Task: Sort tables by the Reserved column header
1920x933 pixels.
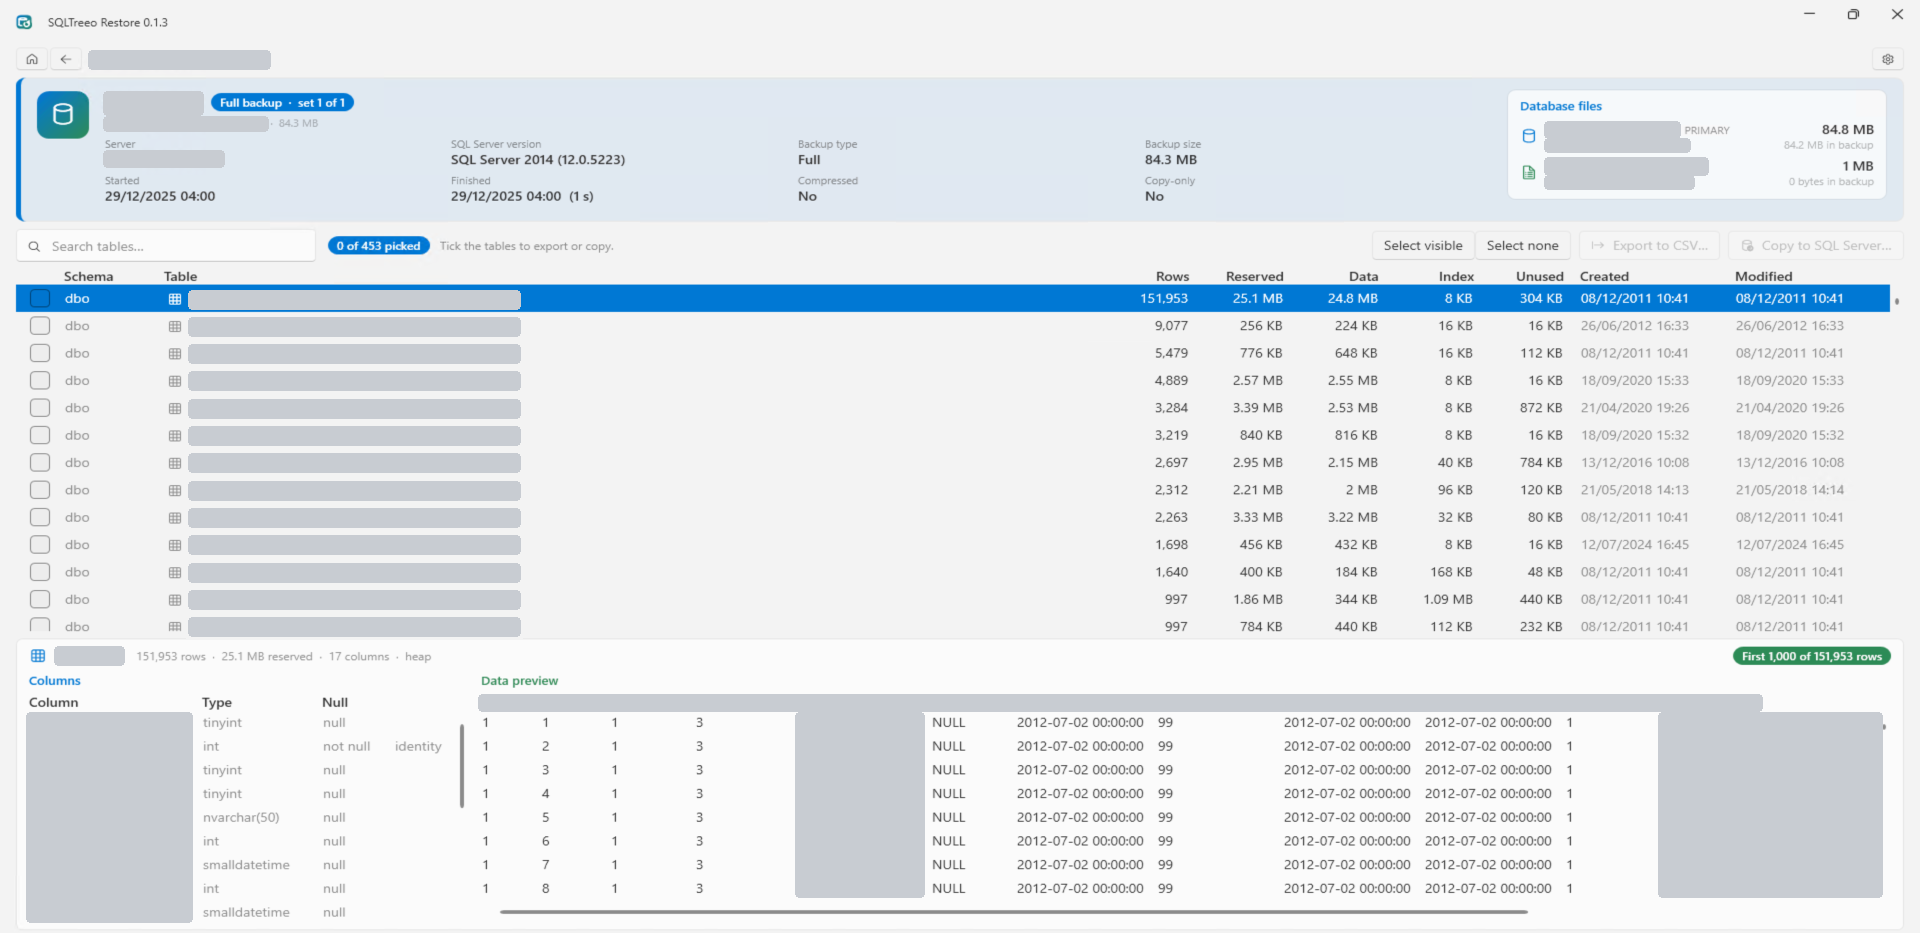Action: [x=1254, y=276]
